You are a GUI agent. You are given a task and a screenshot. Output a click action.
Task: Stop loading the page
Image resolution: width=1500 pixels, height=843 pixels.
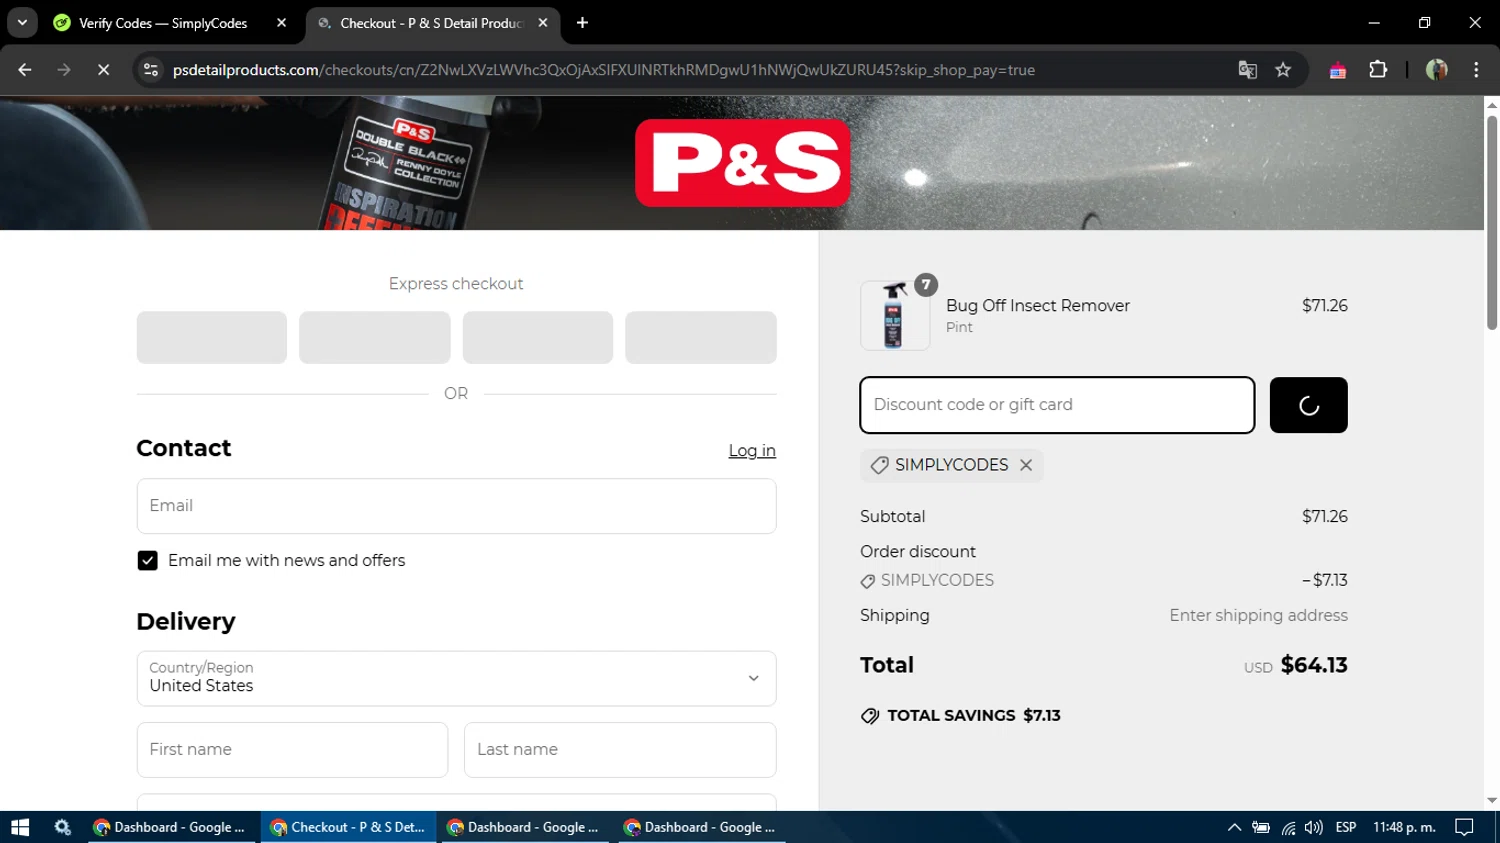tap(103, 70)
